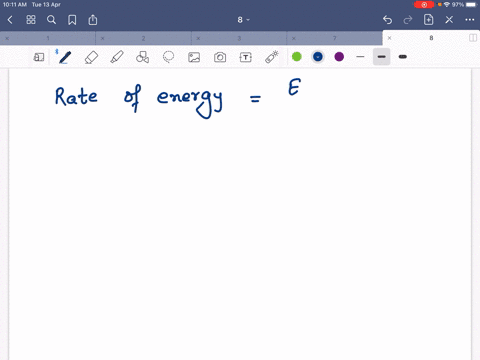Go back using the chevron arrow
This screenshot has width=480, height=360.
point(10,20)
